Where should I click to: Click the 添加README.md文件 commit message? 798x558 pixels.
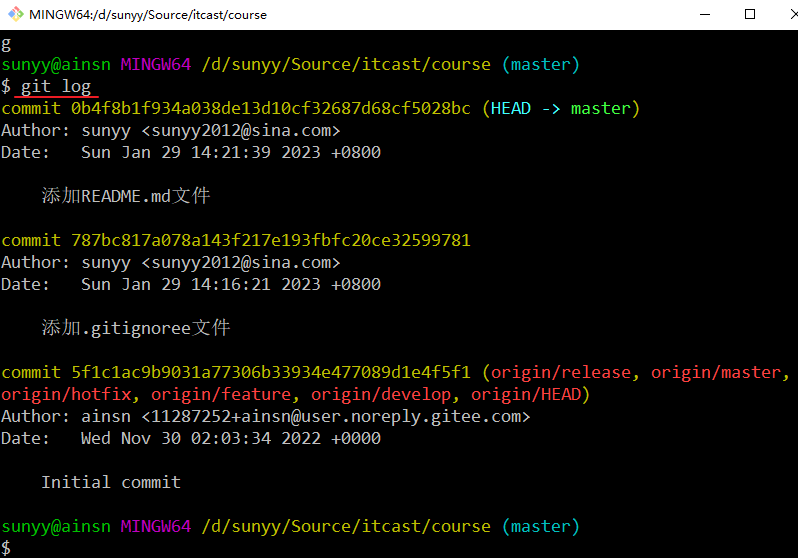pyautogui.click(x=126, y=196)
